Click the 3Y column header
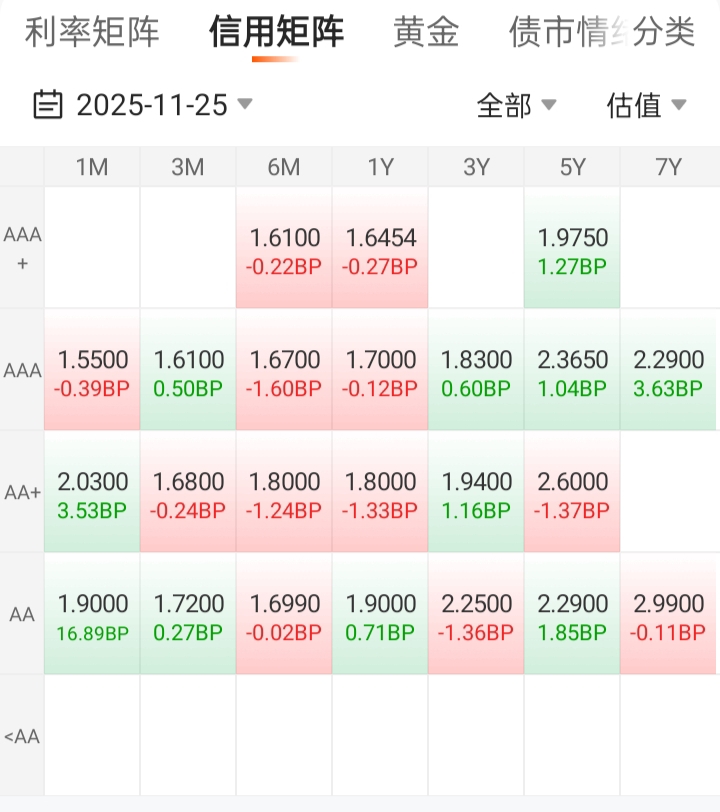Screen dimensions: 720x812 pyautogui.click(x=476, y=167)
